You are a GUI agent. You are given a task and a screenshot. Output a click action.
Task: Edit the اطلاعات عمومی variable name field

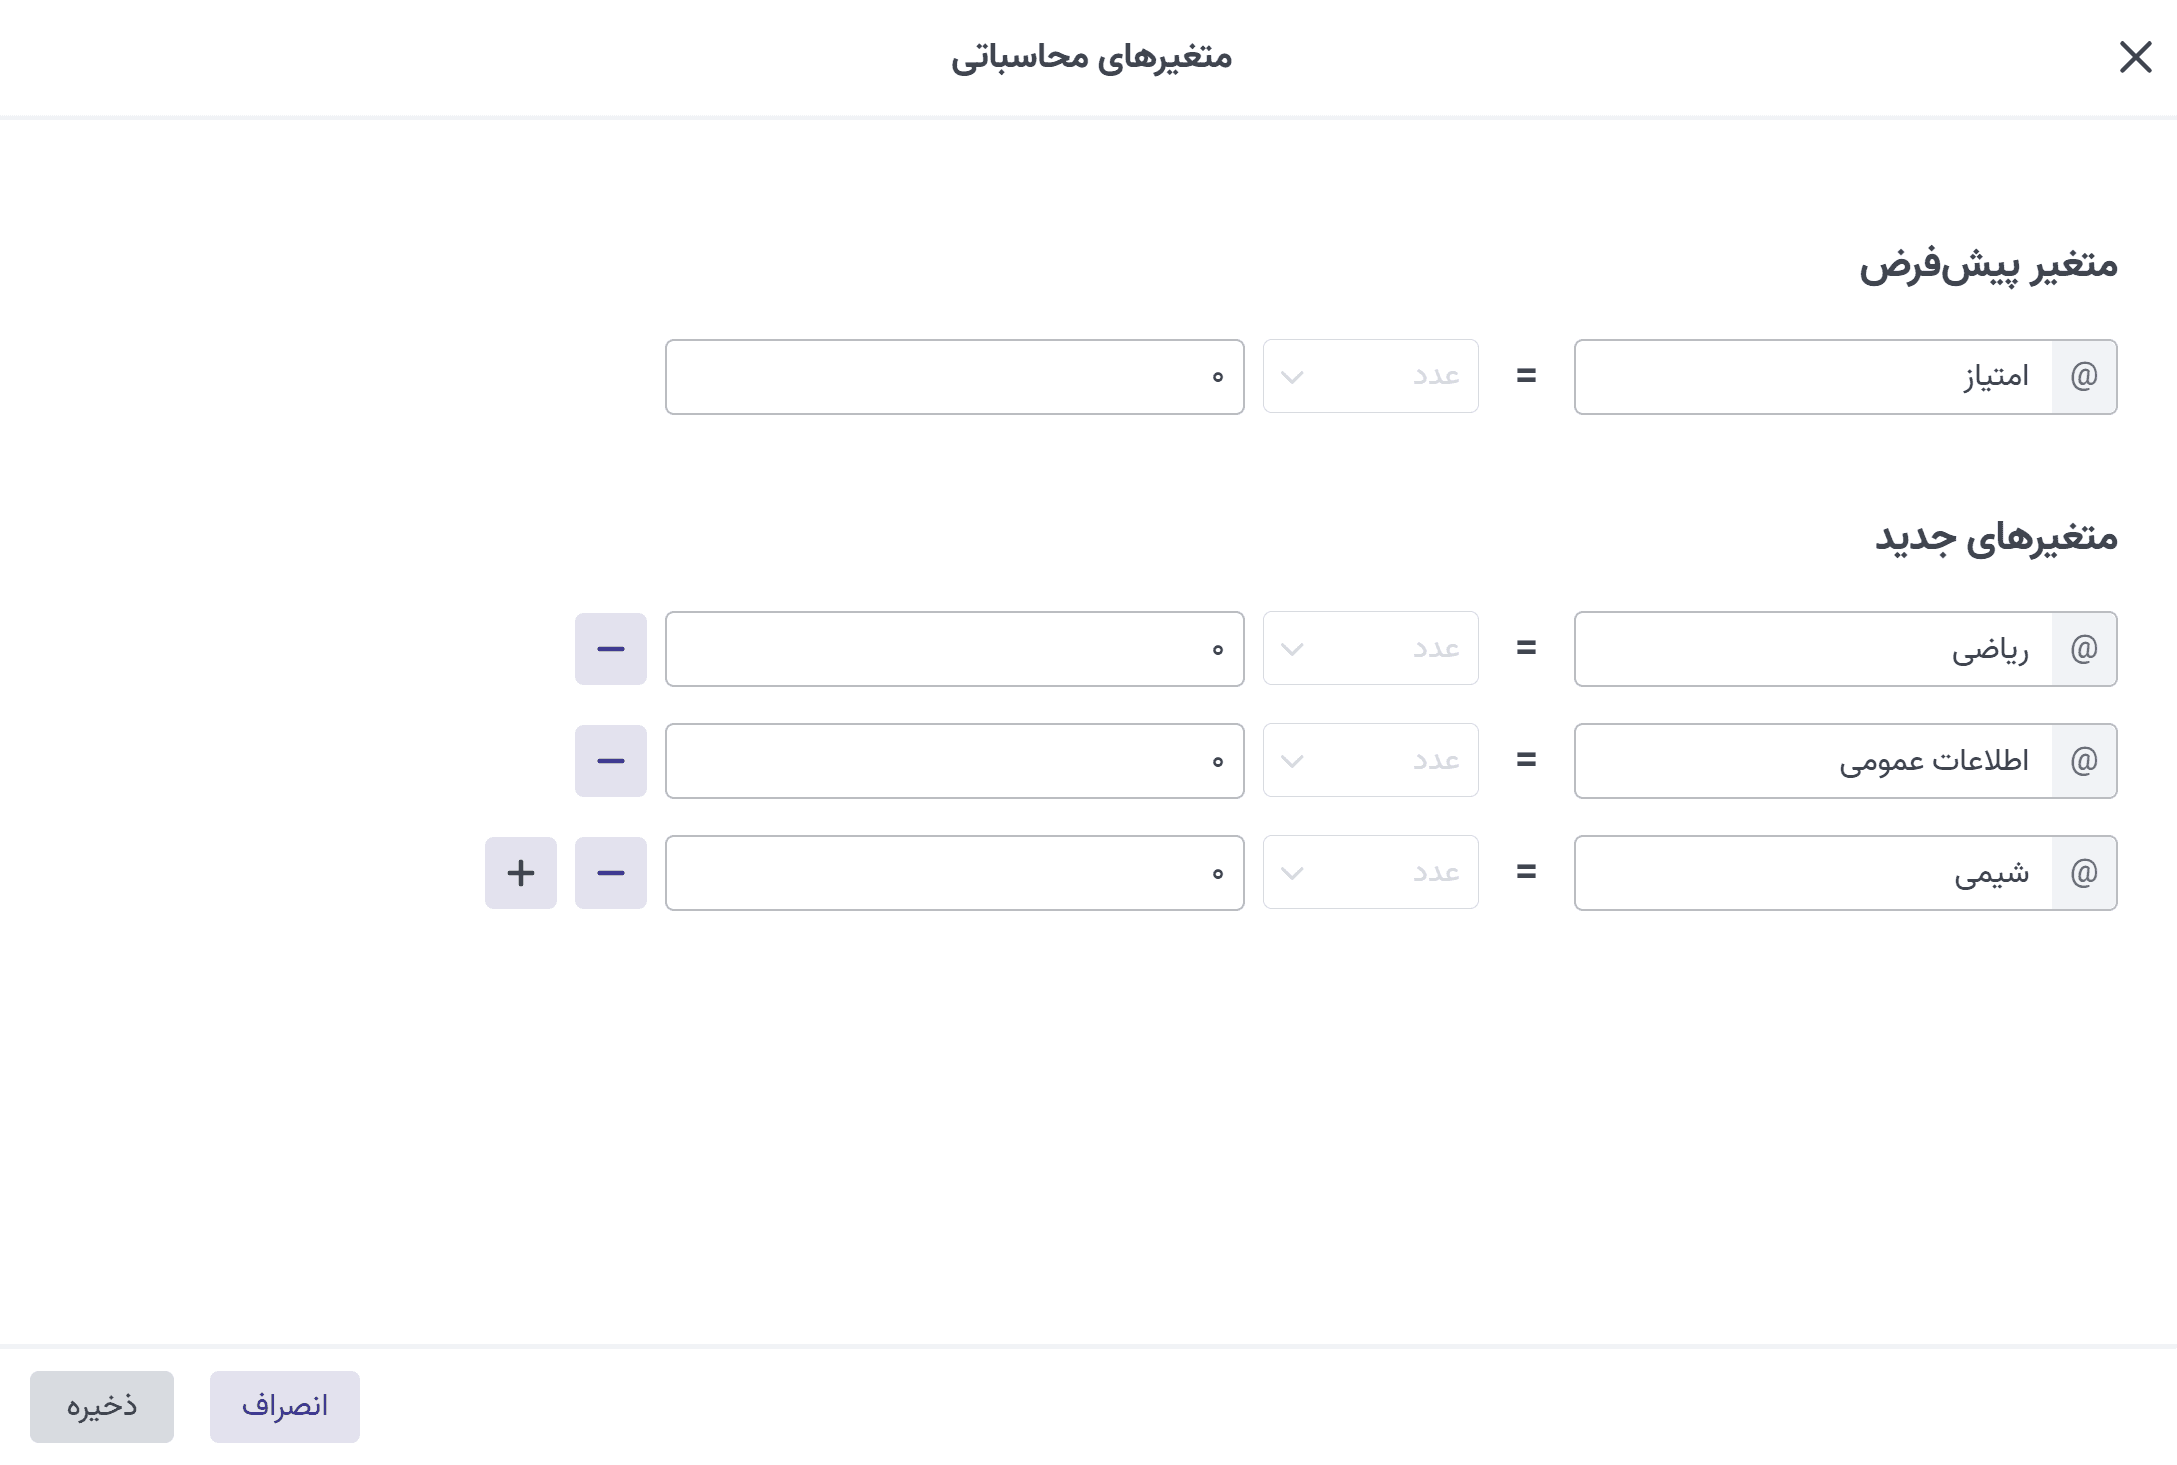1812,761
